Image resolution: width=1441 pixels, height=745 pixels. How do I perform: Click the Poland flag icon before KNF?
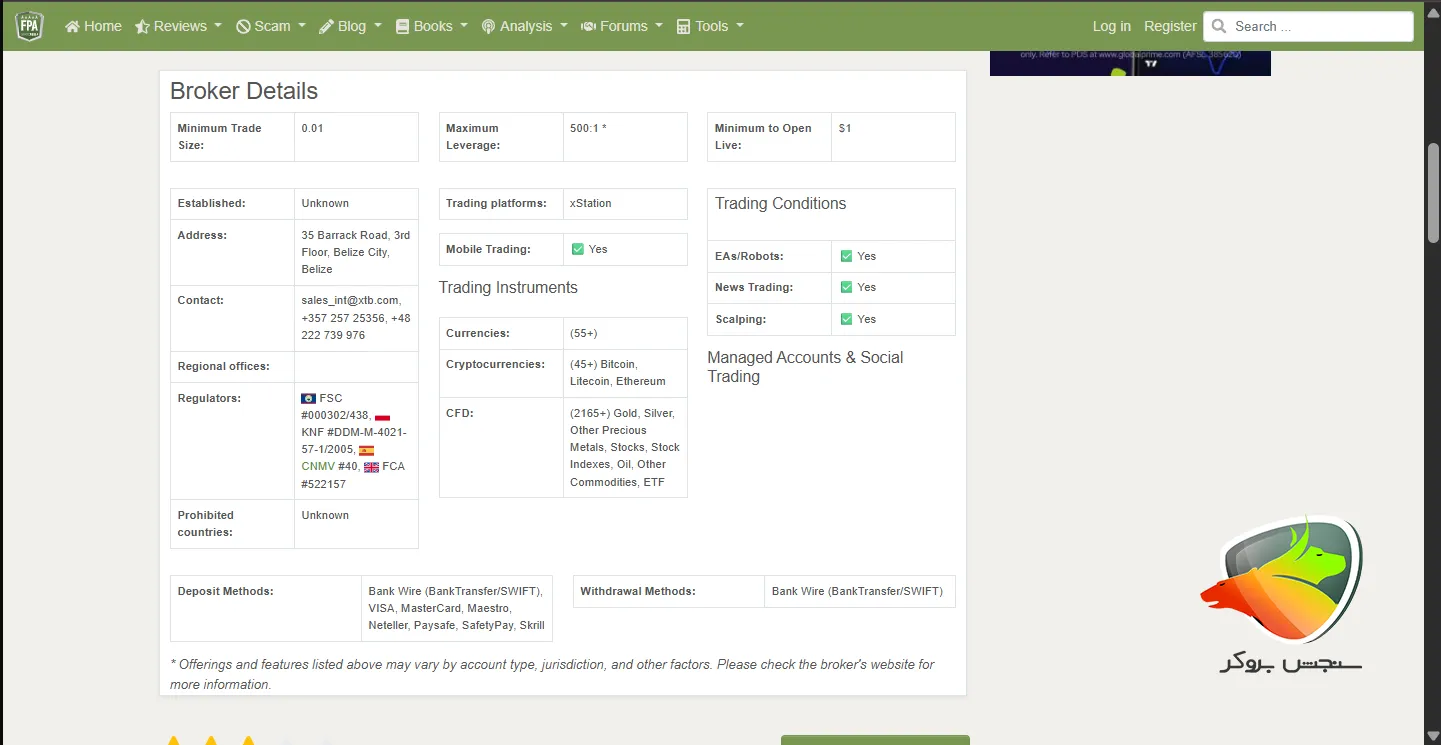click(x=382, y=416)
